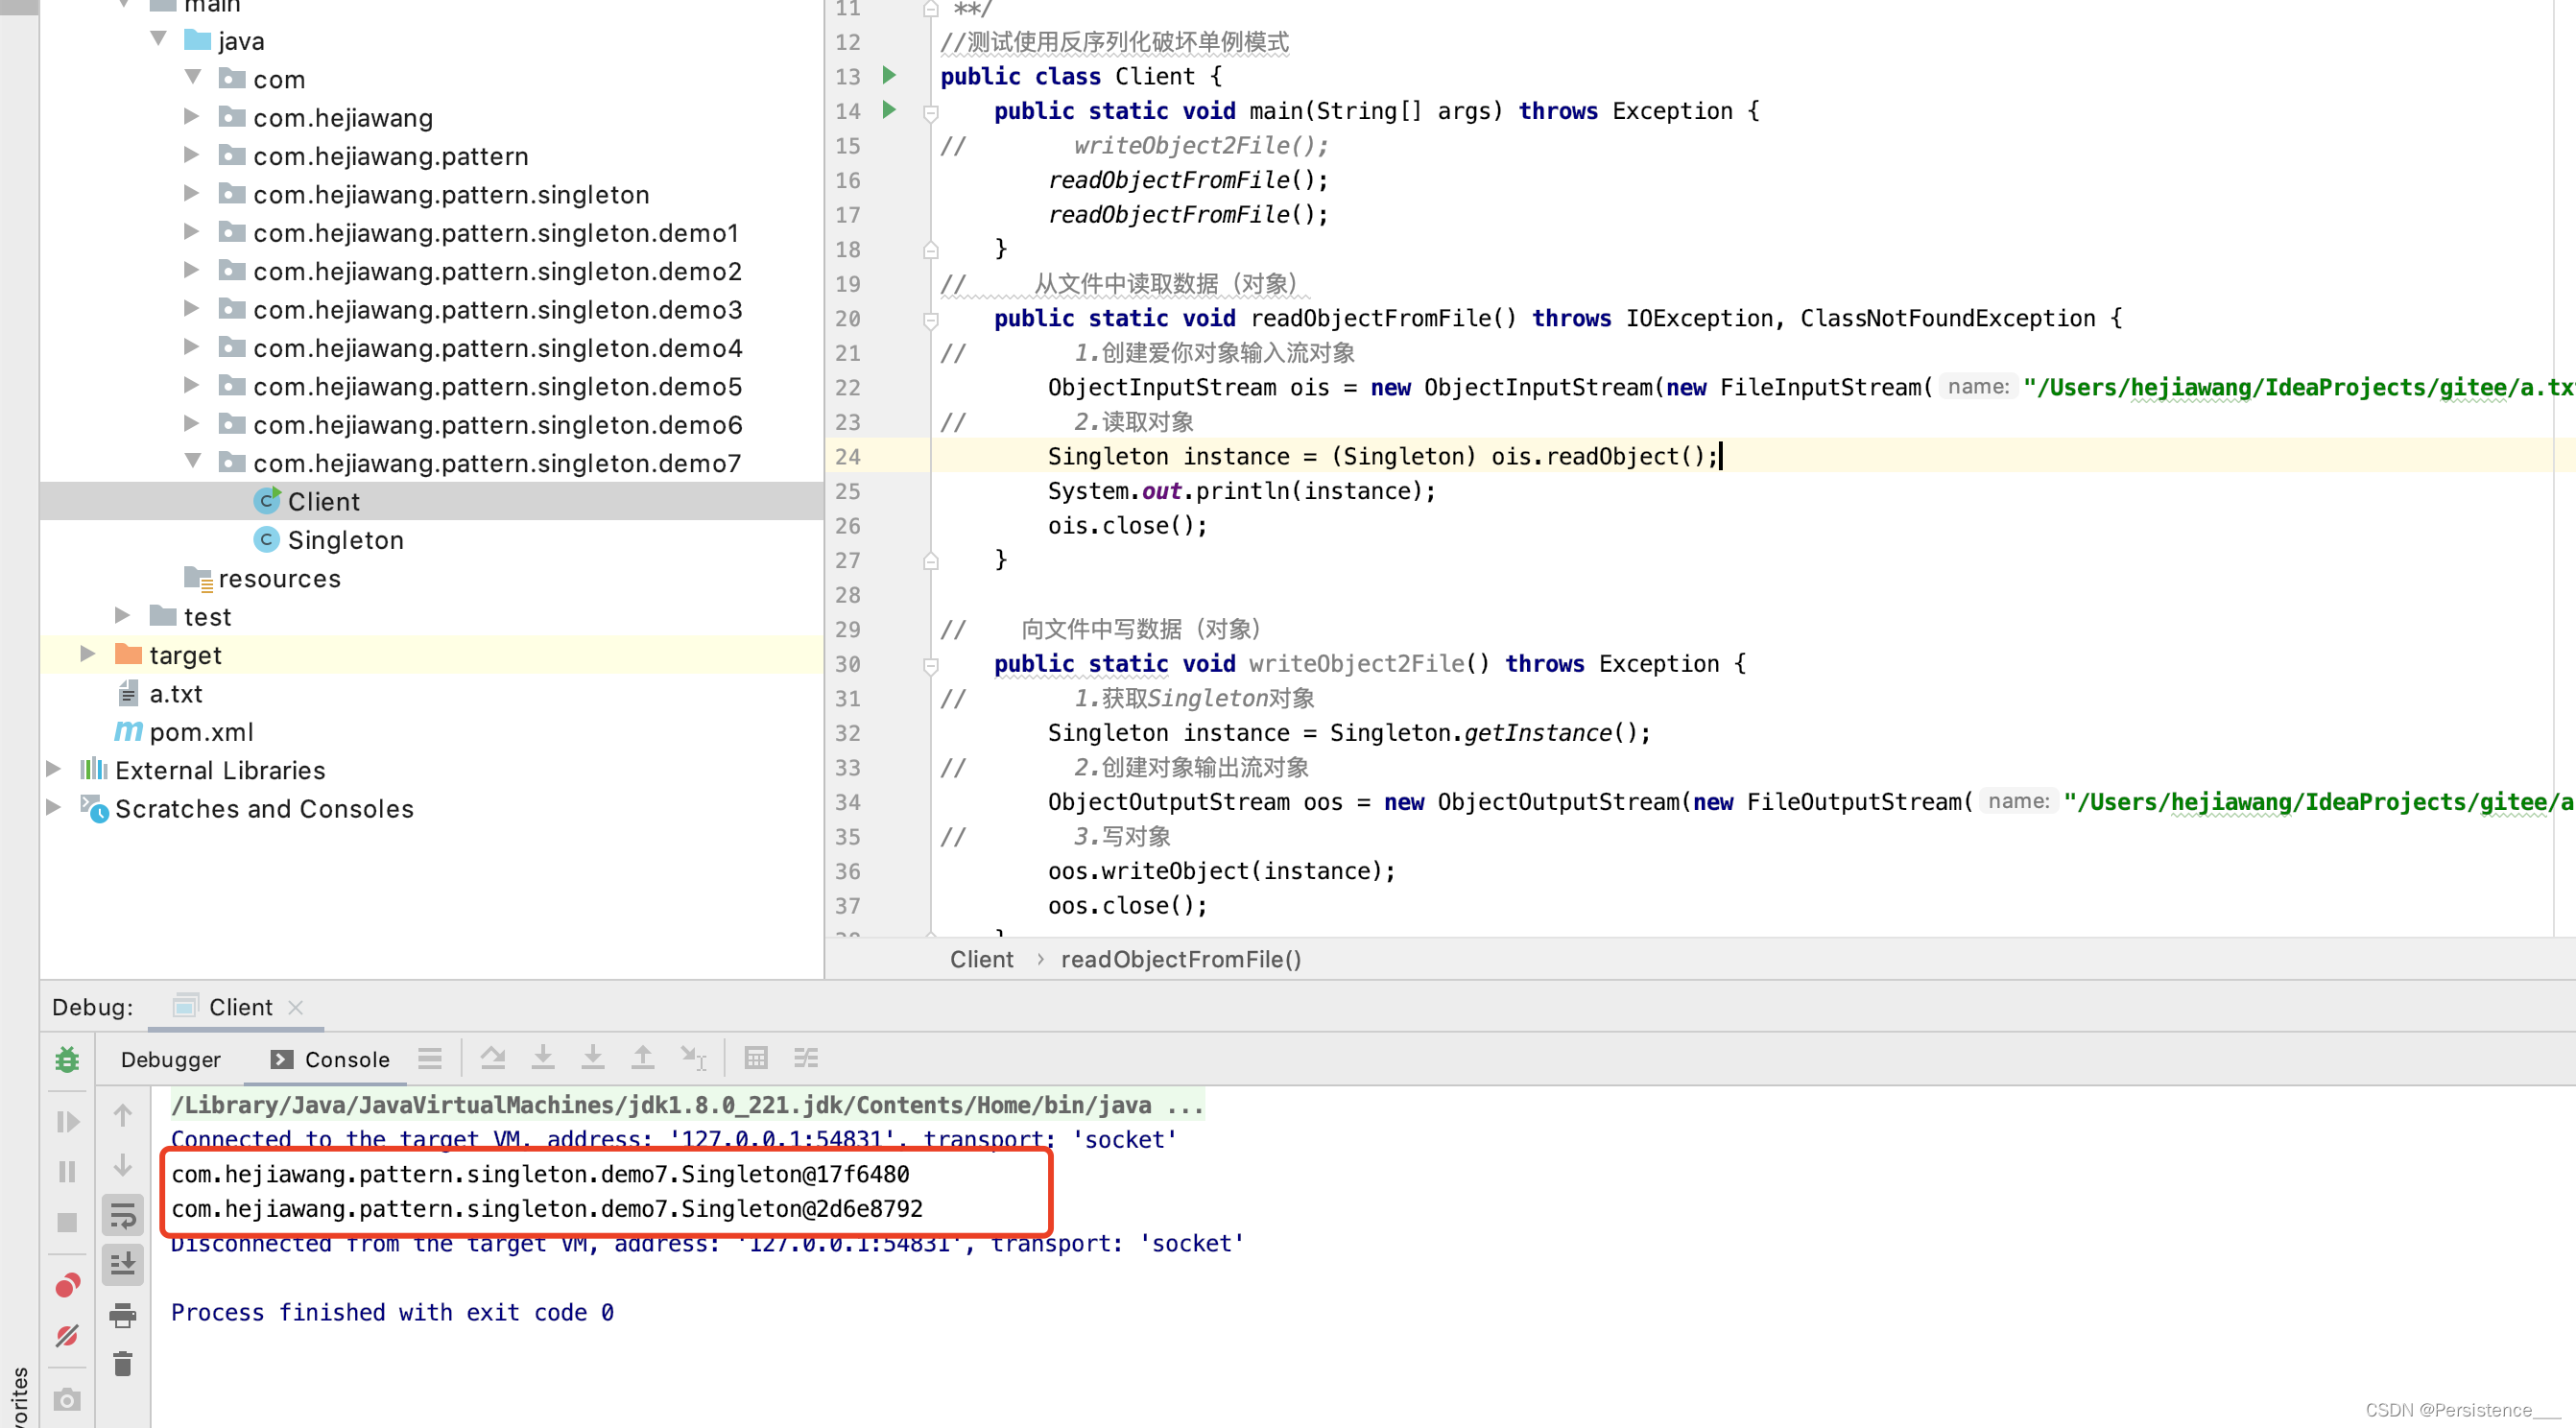Click the JDK java command path in console
This screenshot has height=1428, width=2576.
(686, 1105)
